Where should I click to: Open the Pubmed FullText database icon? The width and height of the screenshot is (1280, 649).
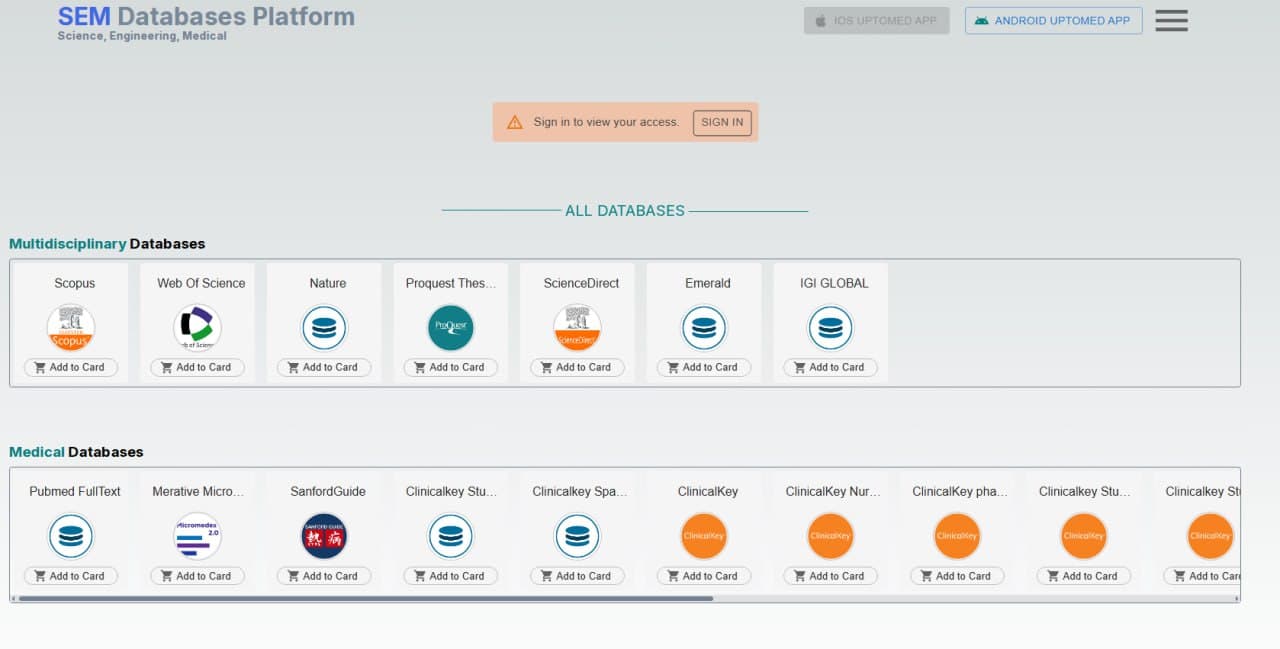71,537
